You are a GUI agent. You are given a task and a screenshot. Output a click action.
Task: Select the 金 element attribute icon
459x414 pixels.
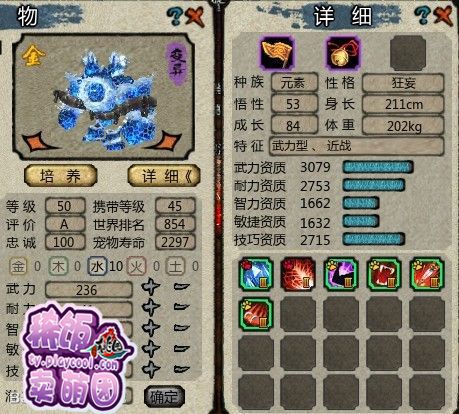18,266
